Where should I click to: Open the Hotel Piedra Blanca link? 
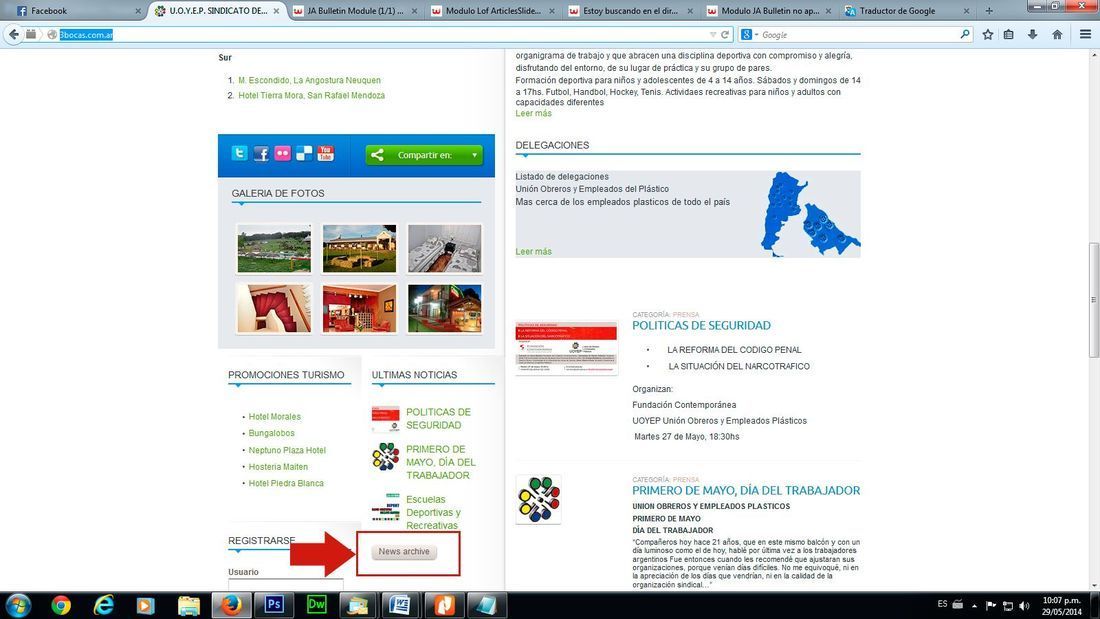286,484
